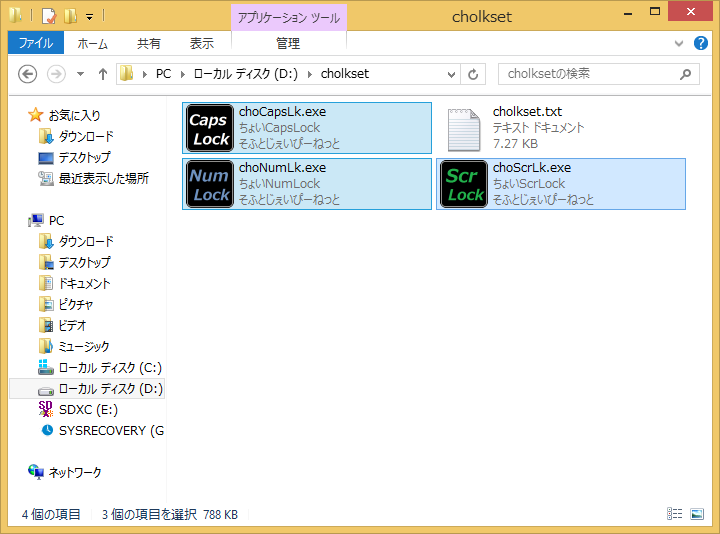720x534 pixels.
Task: Click 4 個の項目 in status bar
Action: click(51, 514)
